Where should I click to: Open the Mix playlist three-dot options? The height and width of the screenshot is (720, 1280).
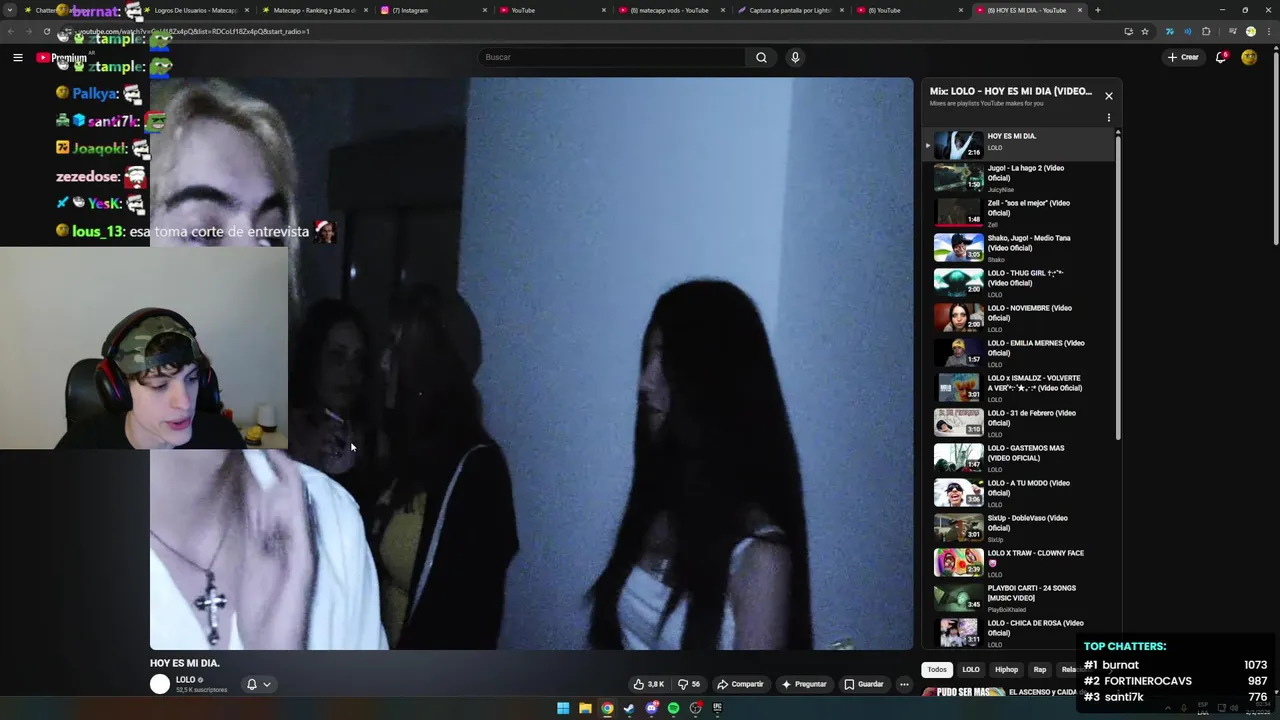click(x=1108, y=118)
